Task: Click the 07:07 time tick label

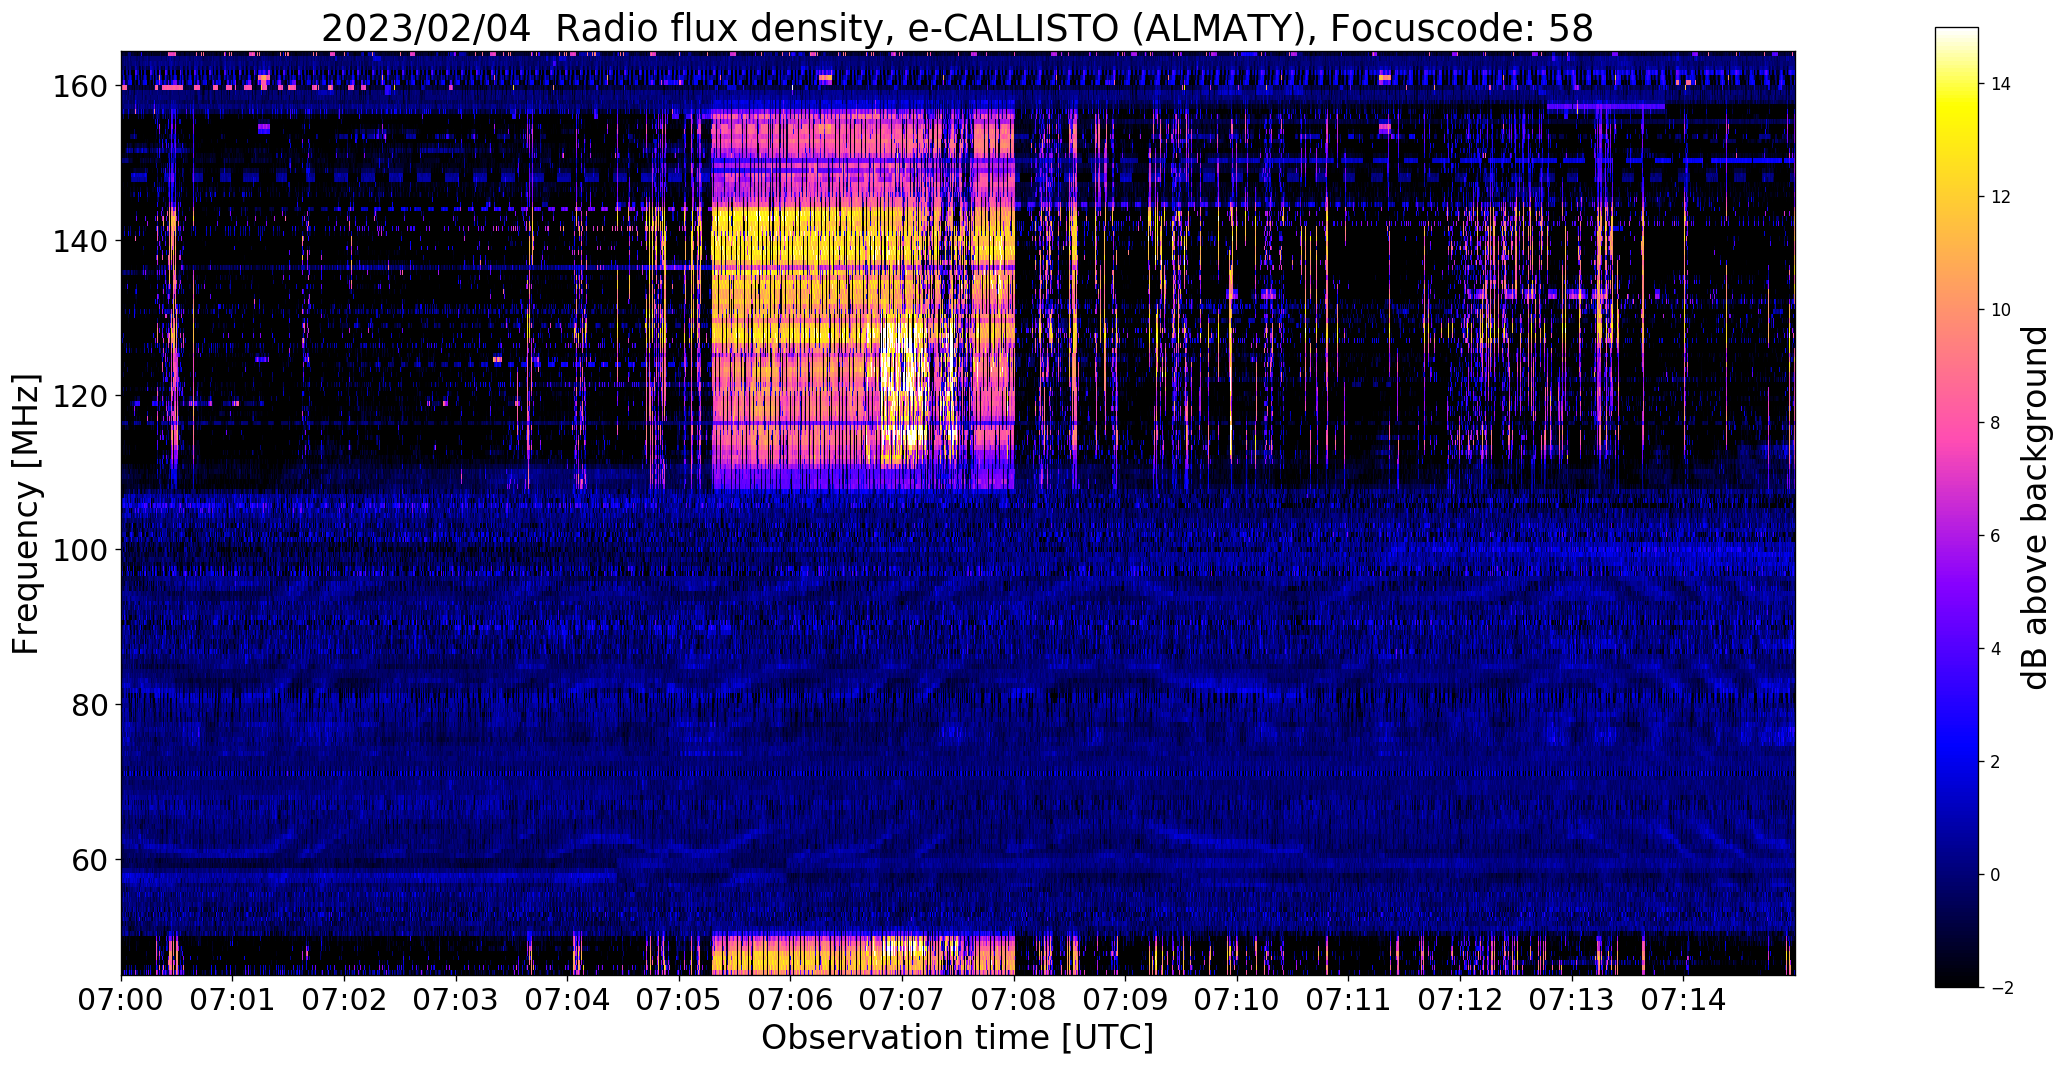Action: (903, 999)
